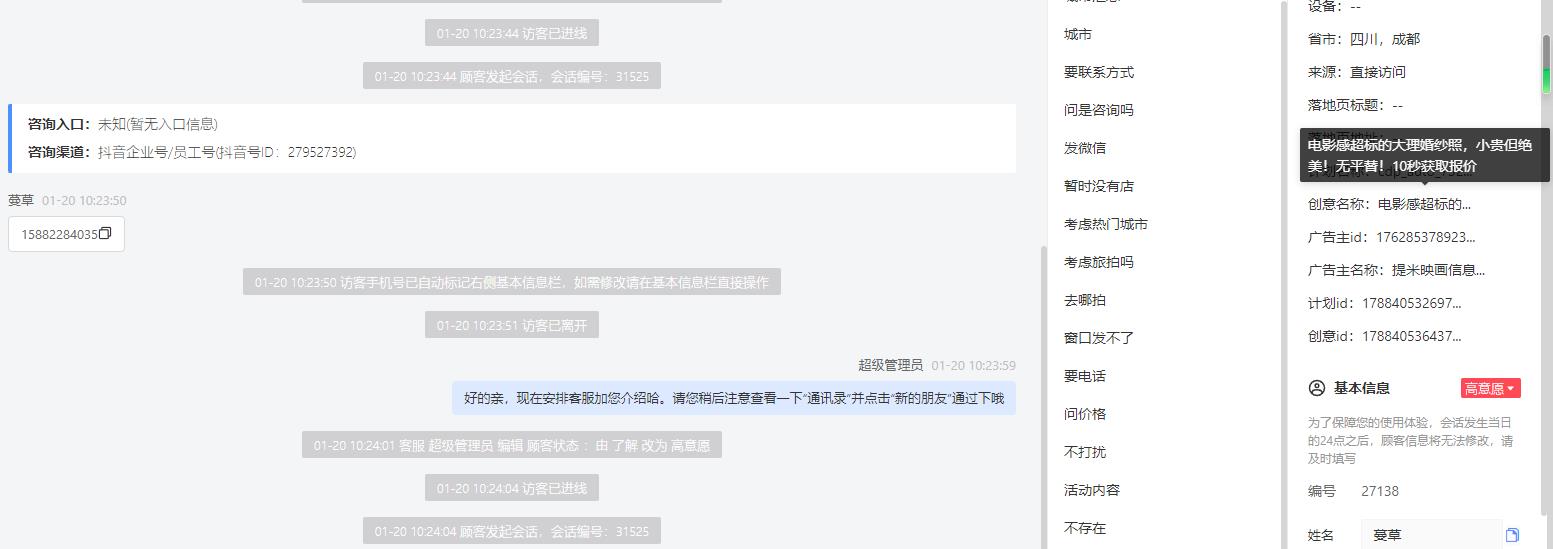Pick the 问价格 quick reply
This screenshot has height=549, width=1553.
(x=1085, y=414)
